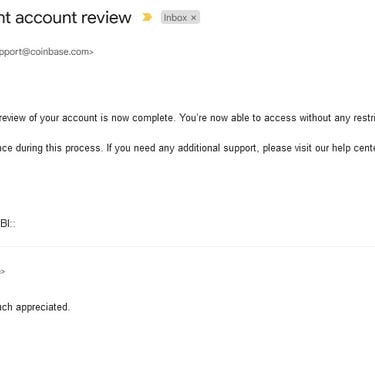Image resolution: width=375 pixels, height=366 pixels.
Task: Click the horizontal divider between messages
Action: [187, 247]
